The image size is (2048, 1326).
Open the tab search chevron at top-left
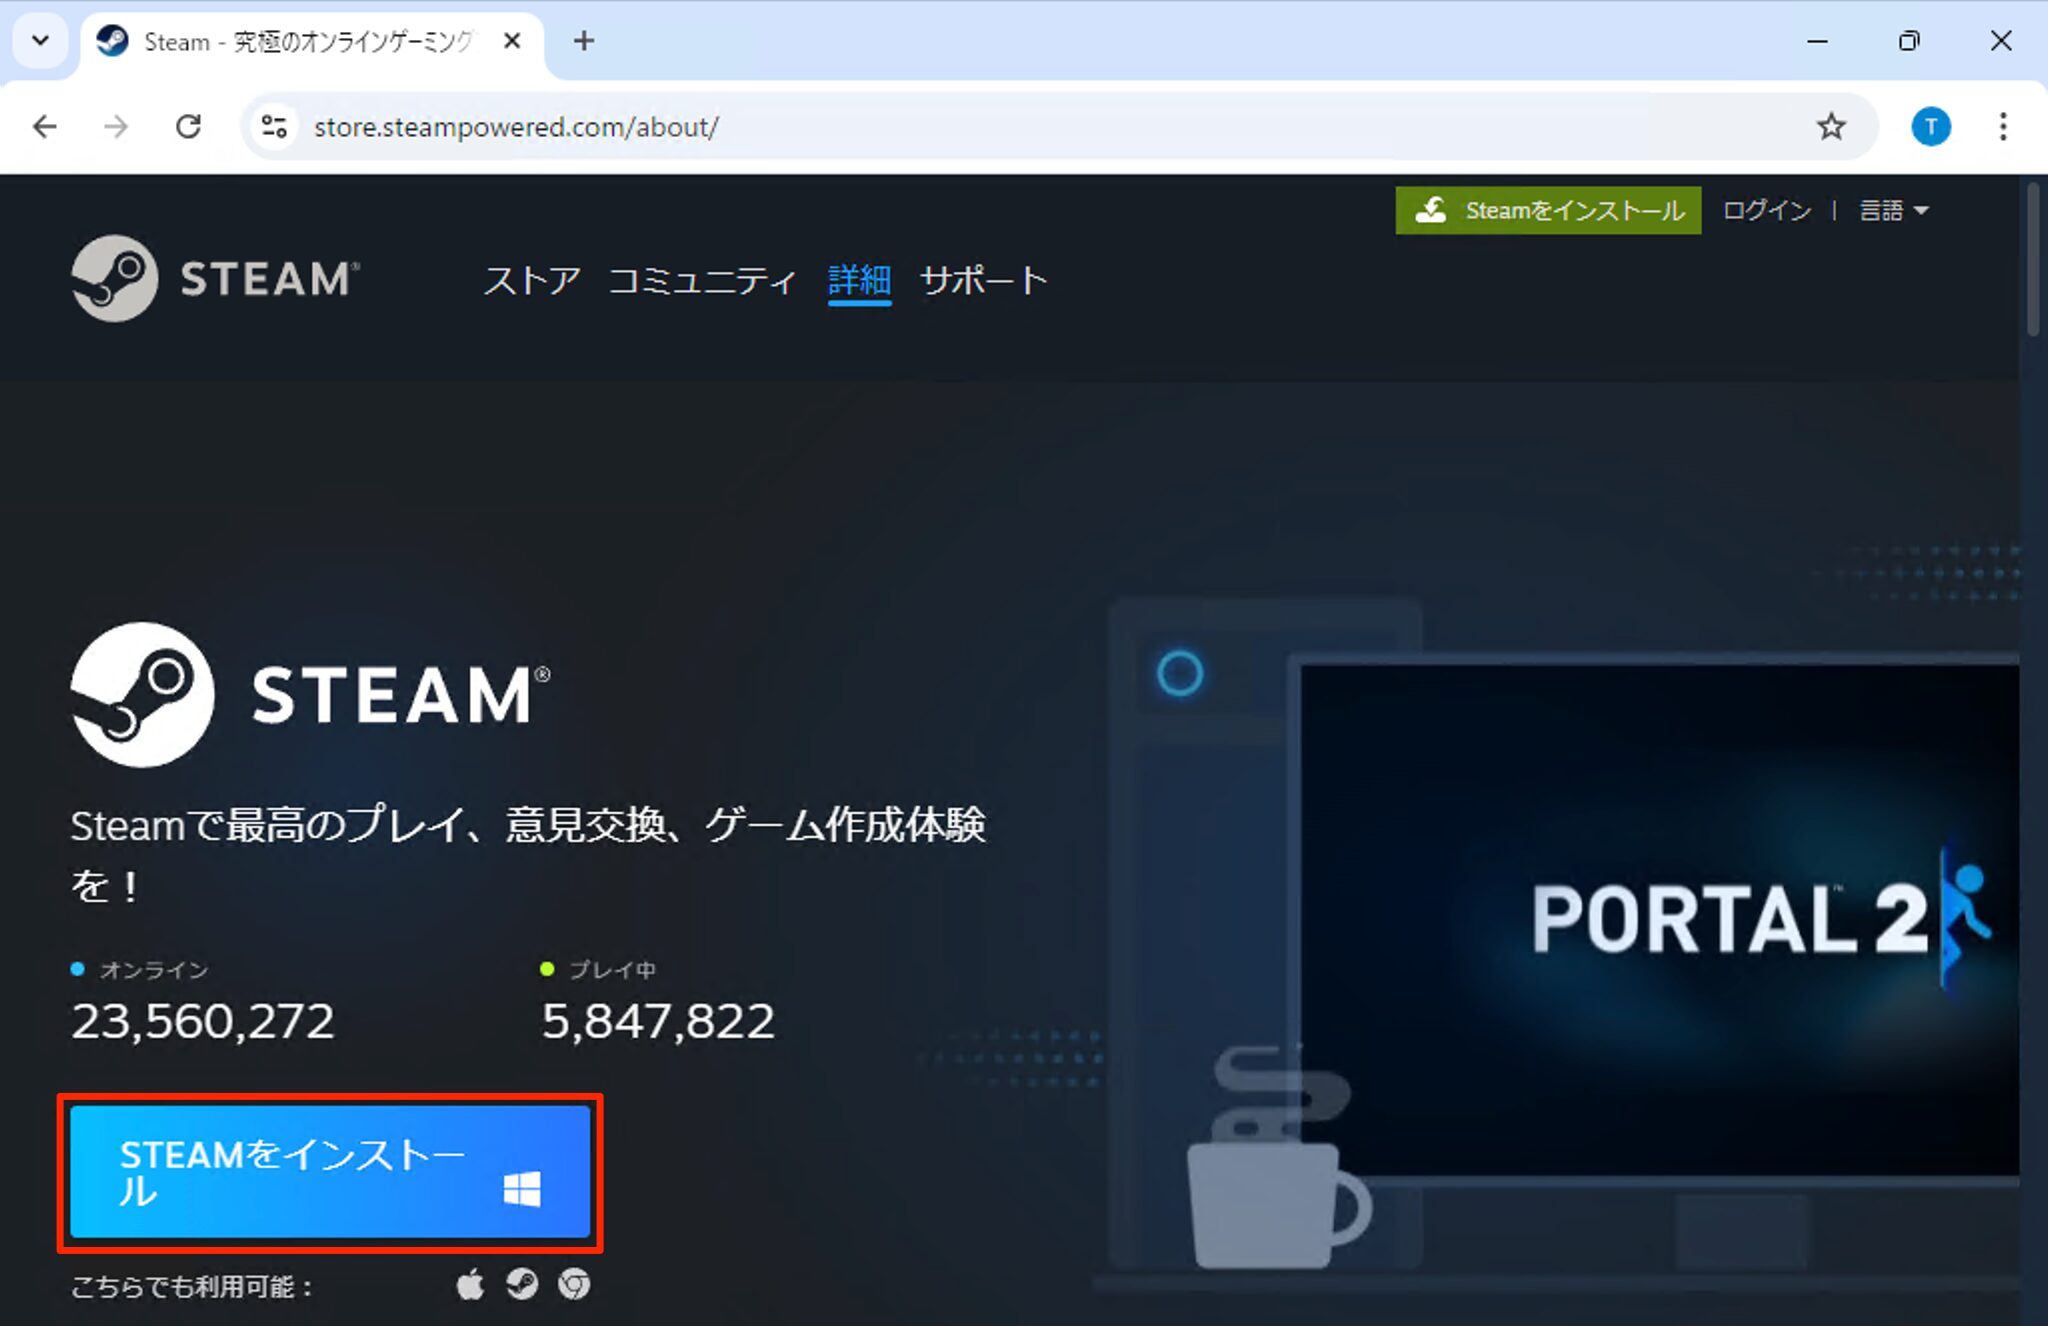click(40, 41)
